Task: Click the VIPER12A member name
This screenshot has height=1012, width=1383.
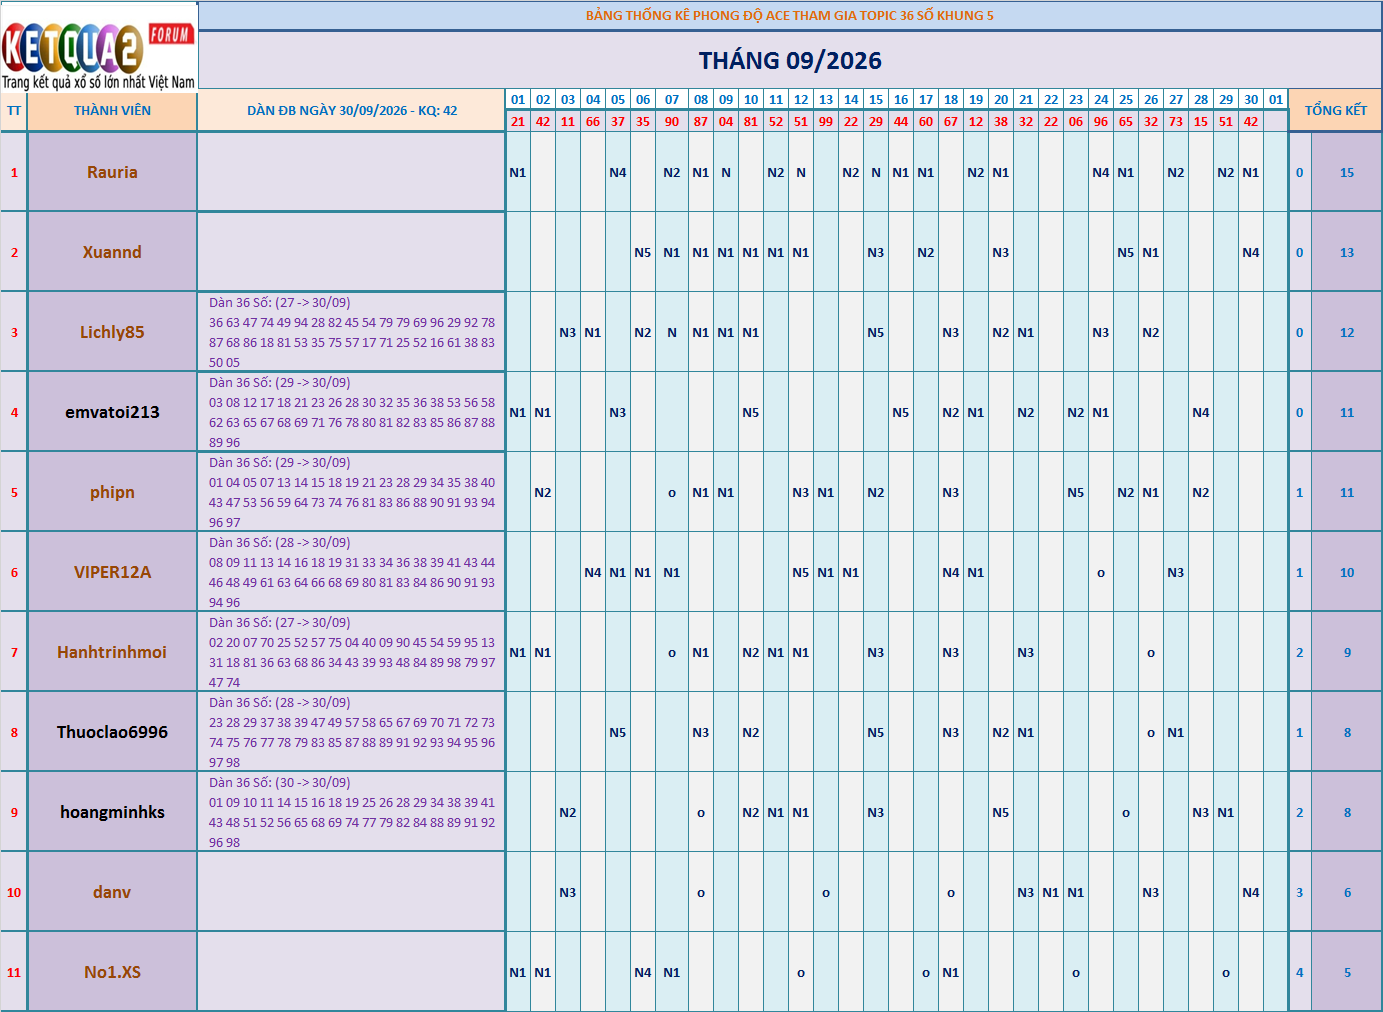Action: 112,572
